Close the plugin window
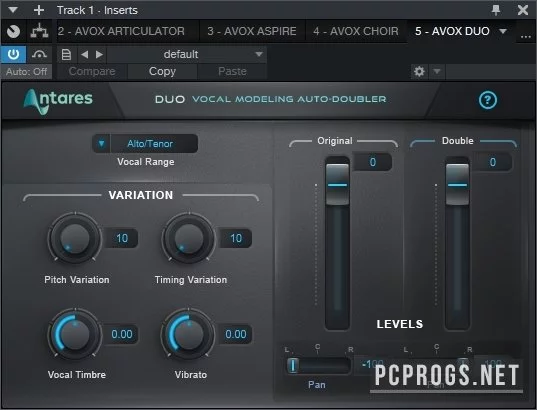This screenshot has height=410, width=537. pyautogui.click(x=523, y=10)
